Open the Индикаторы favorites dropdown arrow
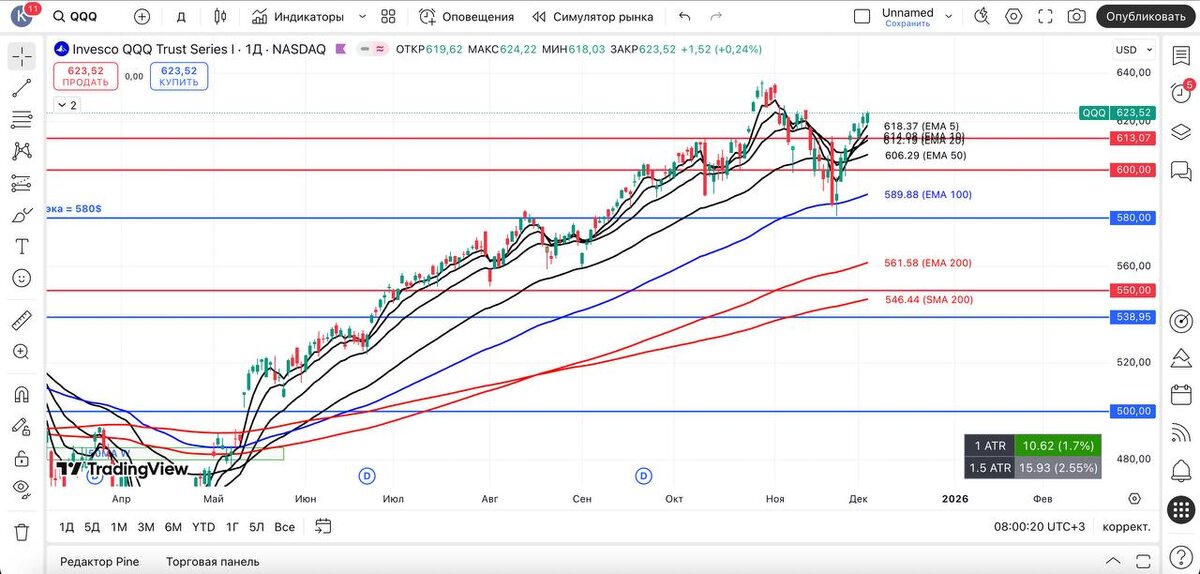The image size is (1200, 574). tap(362, 17)
